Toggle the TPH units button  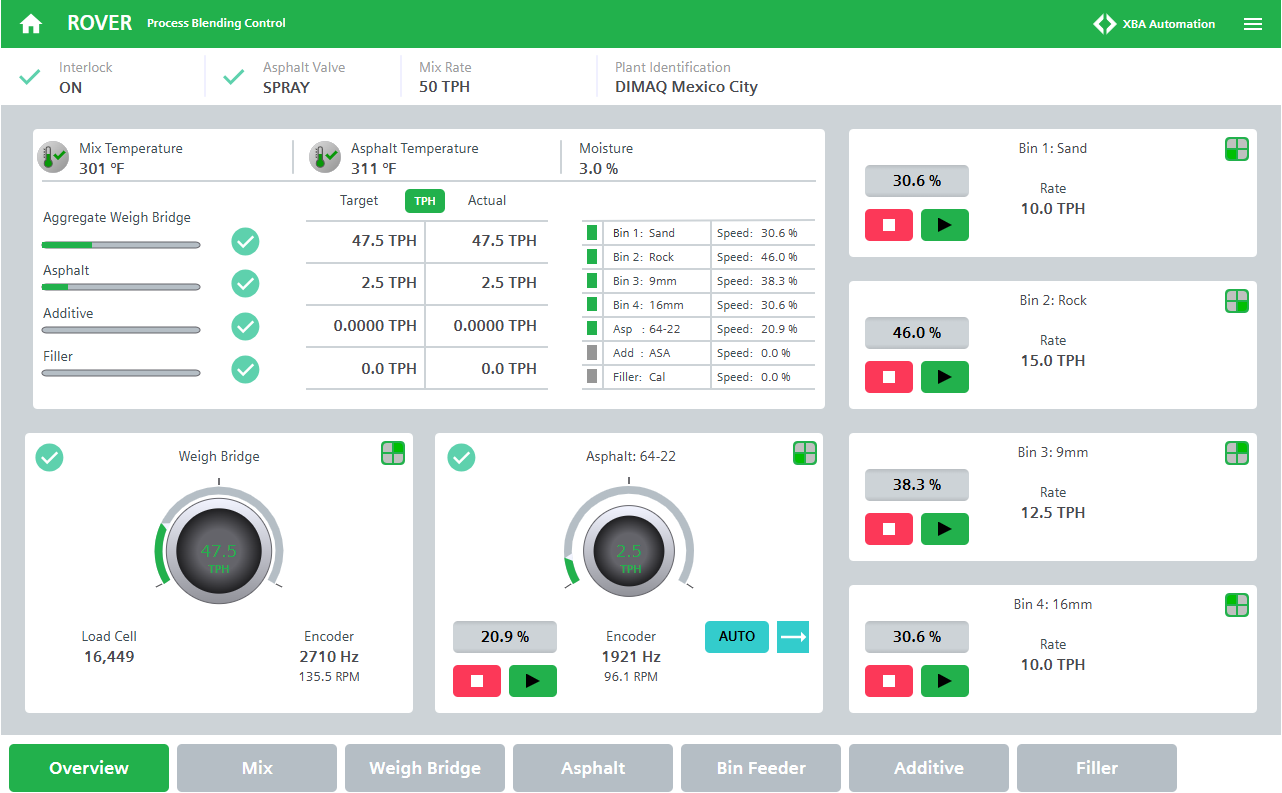coord(425,201)
